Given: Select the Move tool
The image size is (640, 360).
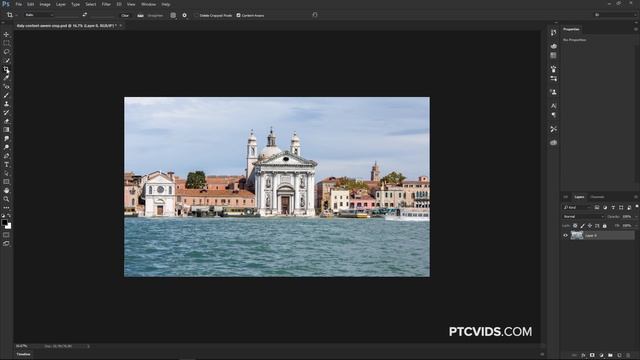Looking at the screenshot, I should pyautogui.click(x=6, y=35).
